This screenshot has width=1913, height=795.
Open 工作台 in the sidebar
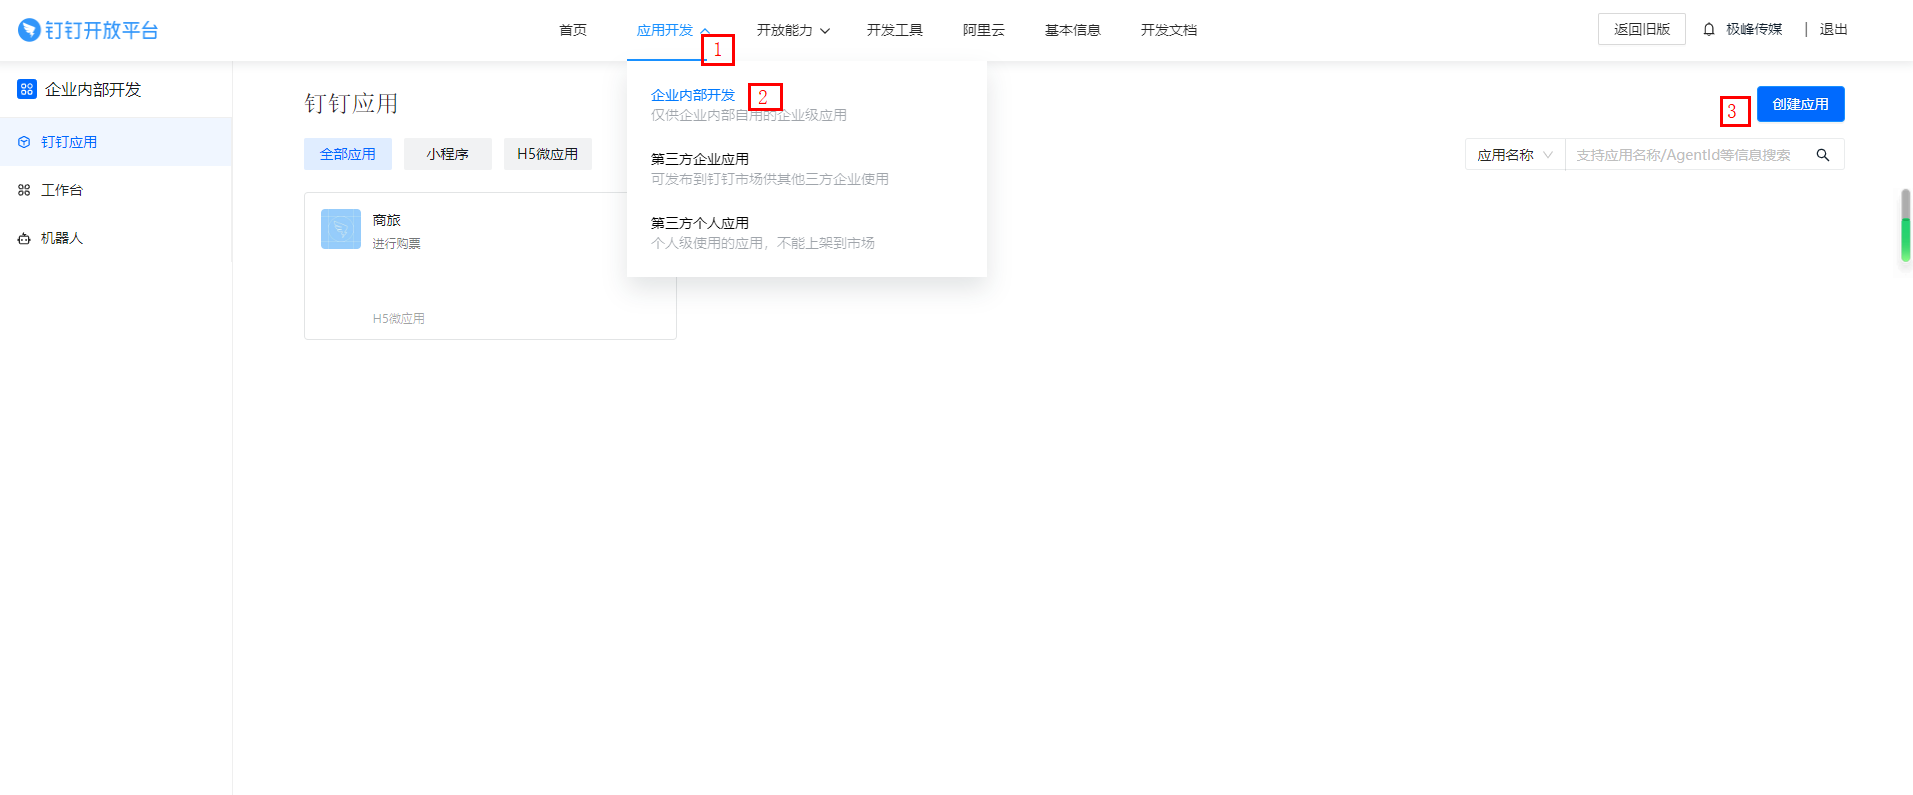pyautogui.click(x=116, y=190)
